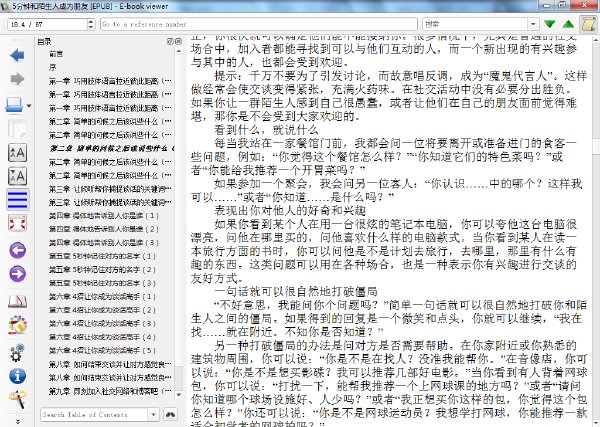Screen dimensions: 600x427
Task: Open an ebook with the open-book icon
Action: (15, 104)
